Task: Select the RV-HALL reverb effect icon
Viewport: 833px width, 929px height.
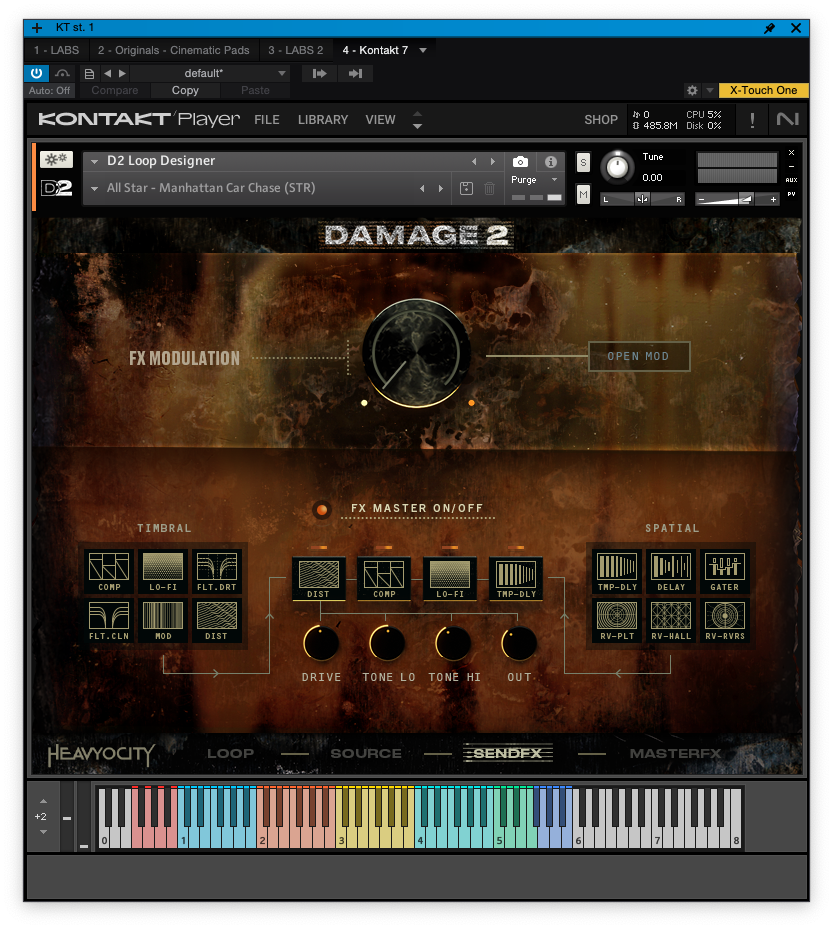Action: 671,620
